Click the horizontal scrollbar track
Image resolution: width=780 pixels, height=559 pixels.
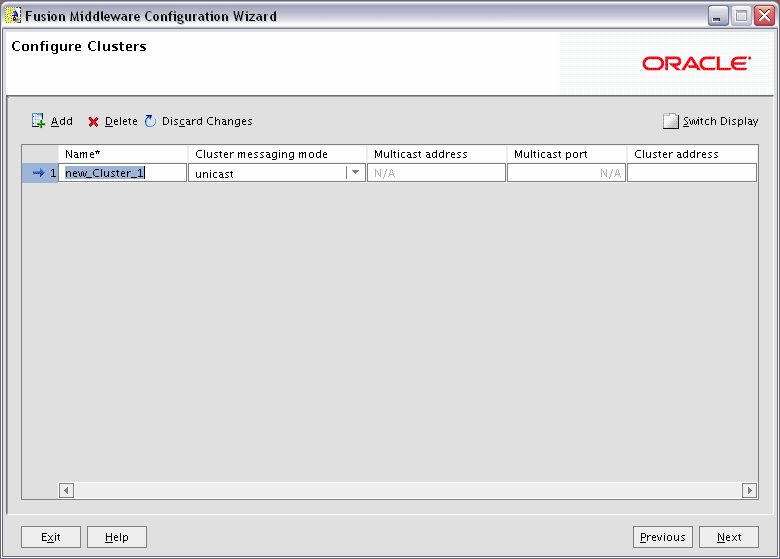(x=408, y=490)
